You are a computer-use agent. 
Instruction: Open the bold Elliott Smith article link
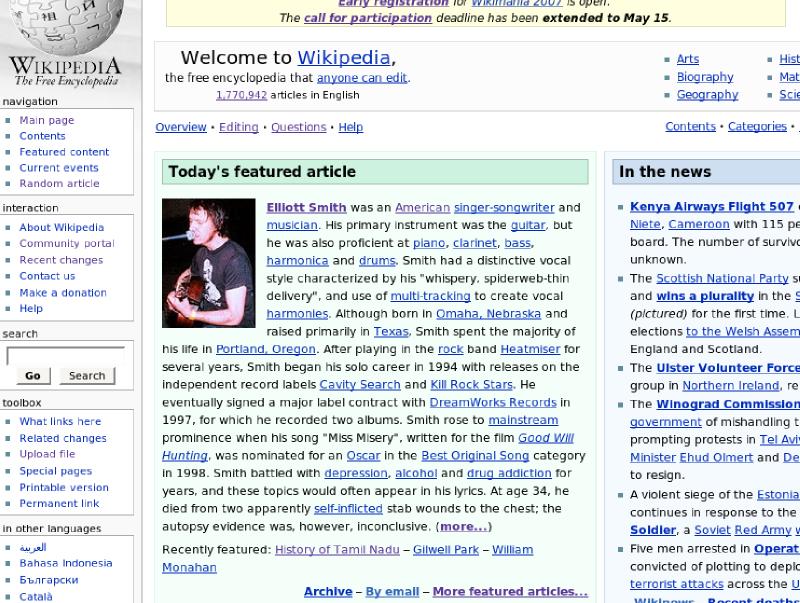pyautogui.click(x=306, y=208)
